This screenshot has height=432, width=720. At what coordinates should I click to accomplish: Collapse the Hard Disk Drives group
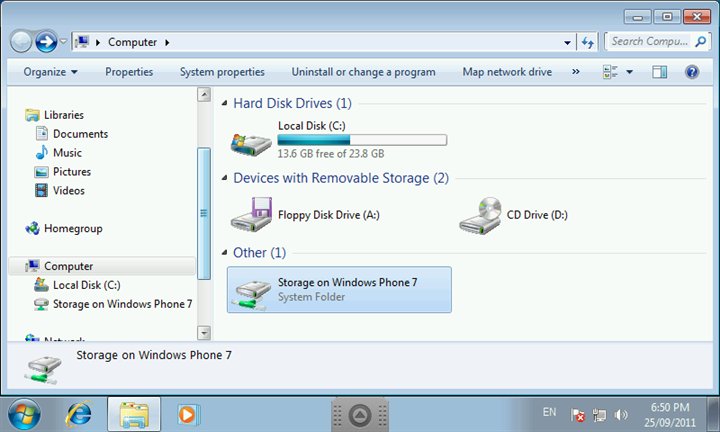pos(225,103)
